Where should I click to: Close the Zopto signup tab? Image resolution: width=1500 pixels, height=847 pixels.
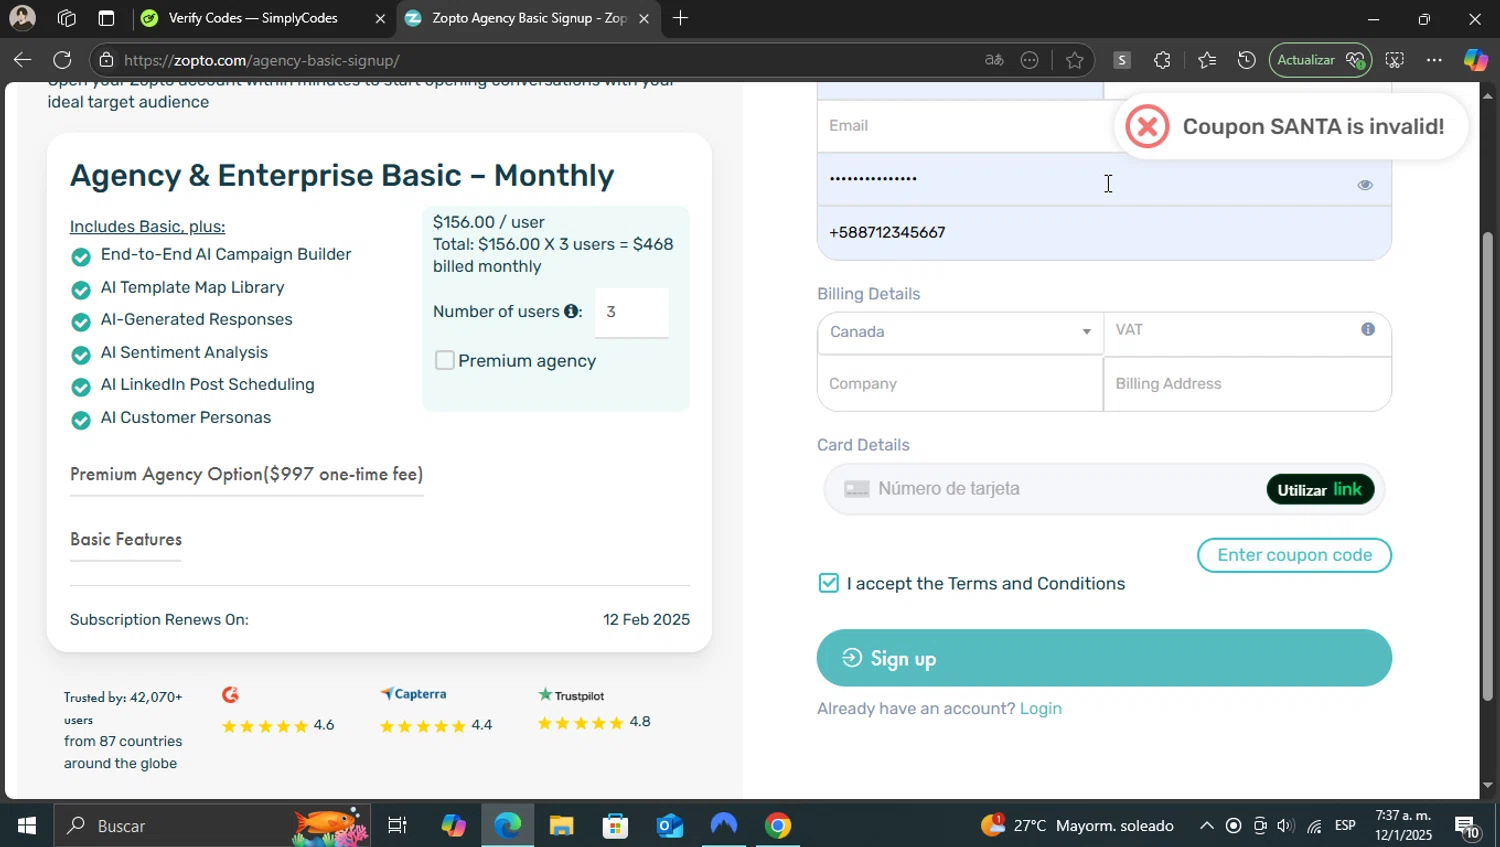click(644, 18)
